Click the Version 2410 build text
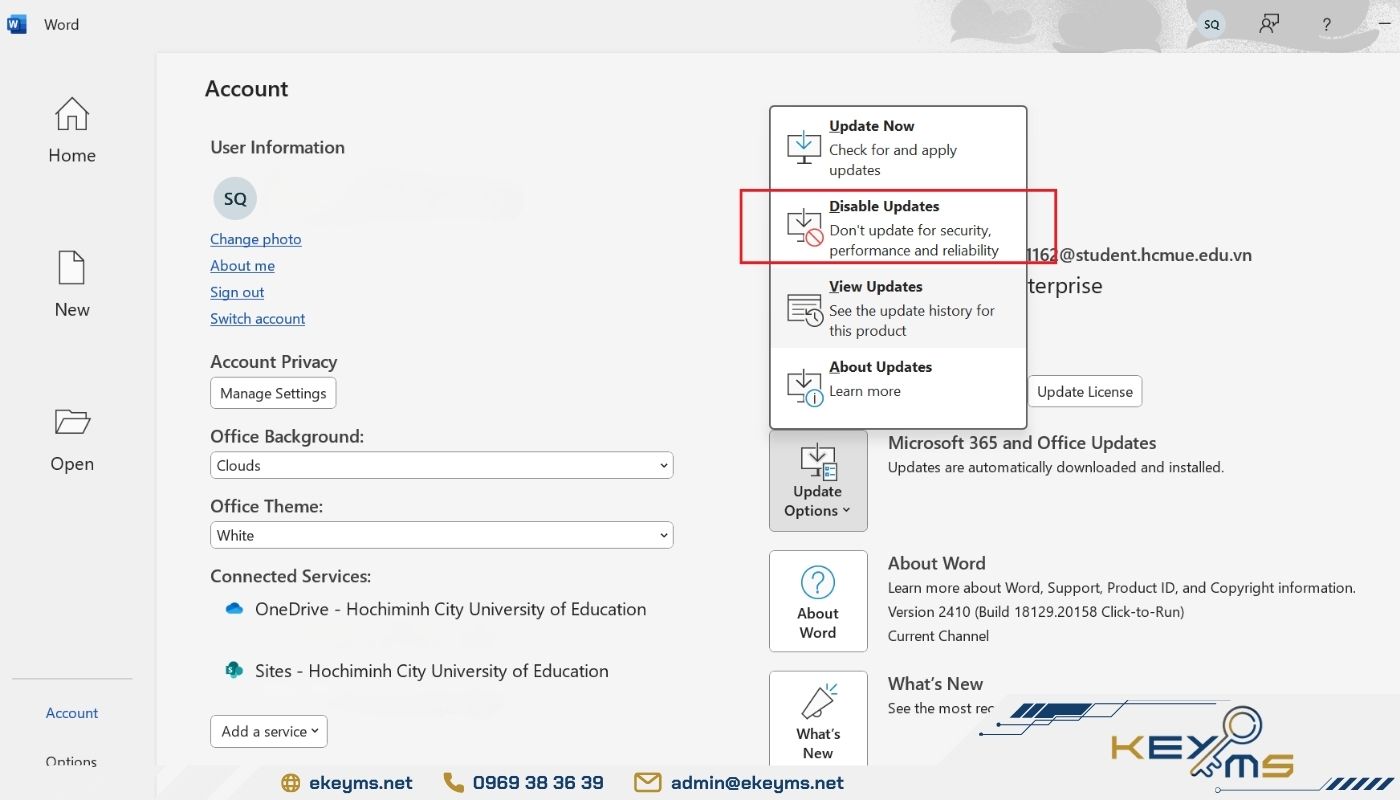Image resolution: width=1400 pixels, height=800 pixels. pyautogui.click(x=1036, y=612)
